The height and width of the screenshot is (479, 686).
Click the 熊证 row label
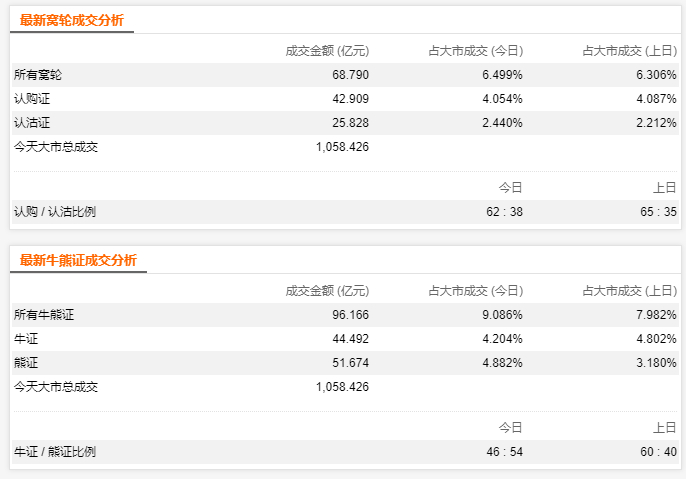tap(26, 363)
